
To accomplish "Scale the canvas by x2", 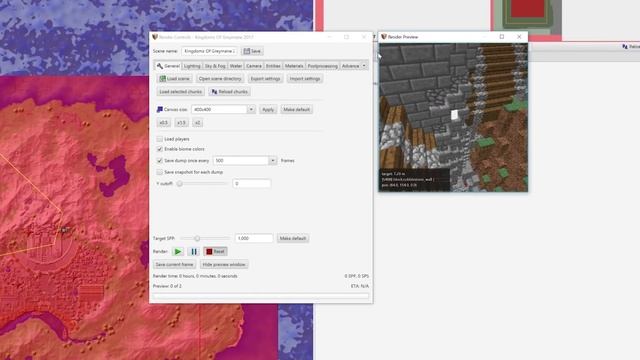I will (x=198, y=122).
